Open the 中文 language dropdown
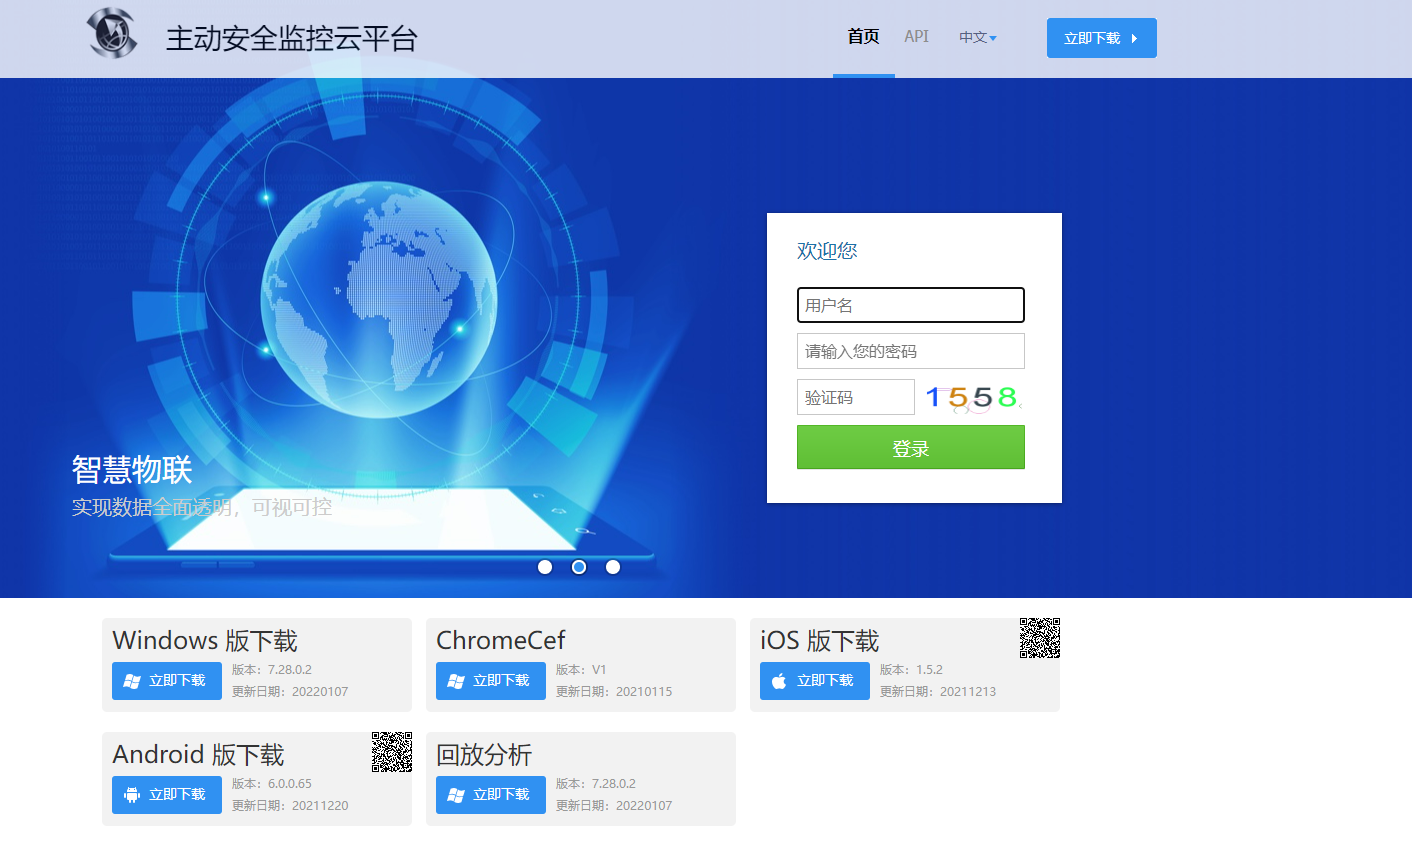Viewport: 1412px width, 847px height. click(x=977, y=37)
